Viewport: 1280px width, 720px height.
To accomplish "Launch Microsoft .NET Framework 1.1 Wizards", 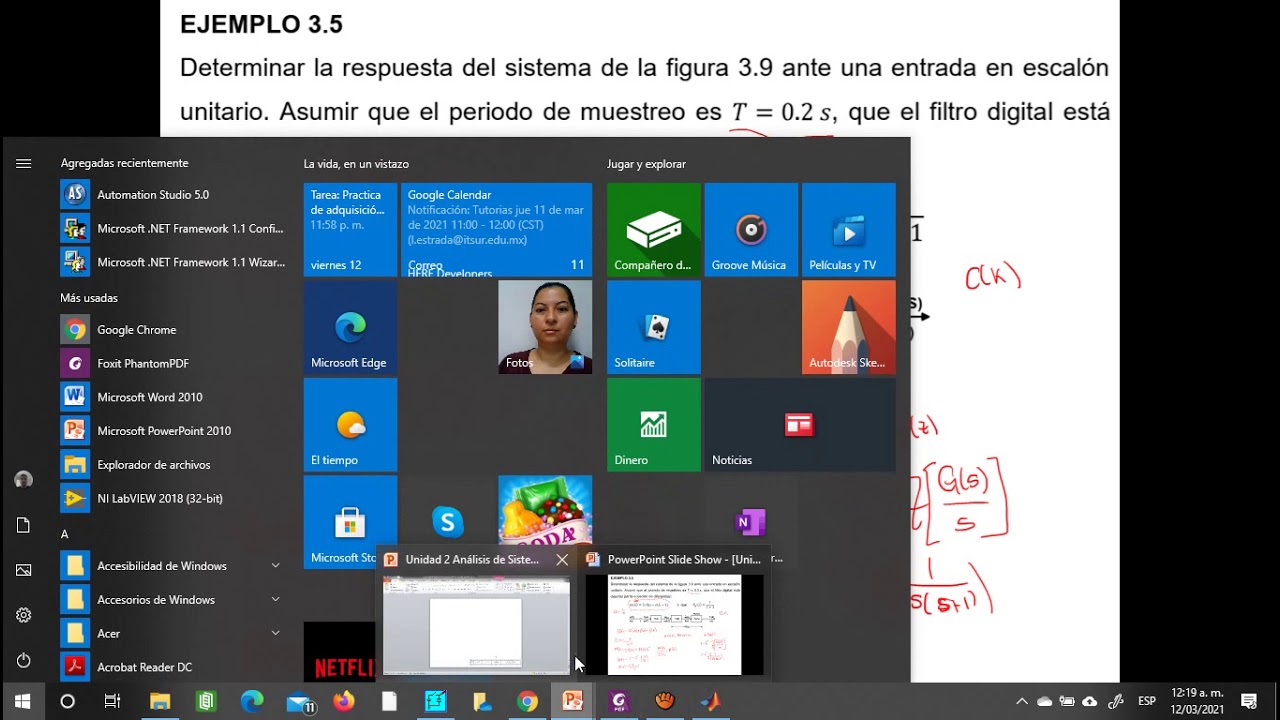I will pos(172,262).
